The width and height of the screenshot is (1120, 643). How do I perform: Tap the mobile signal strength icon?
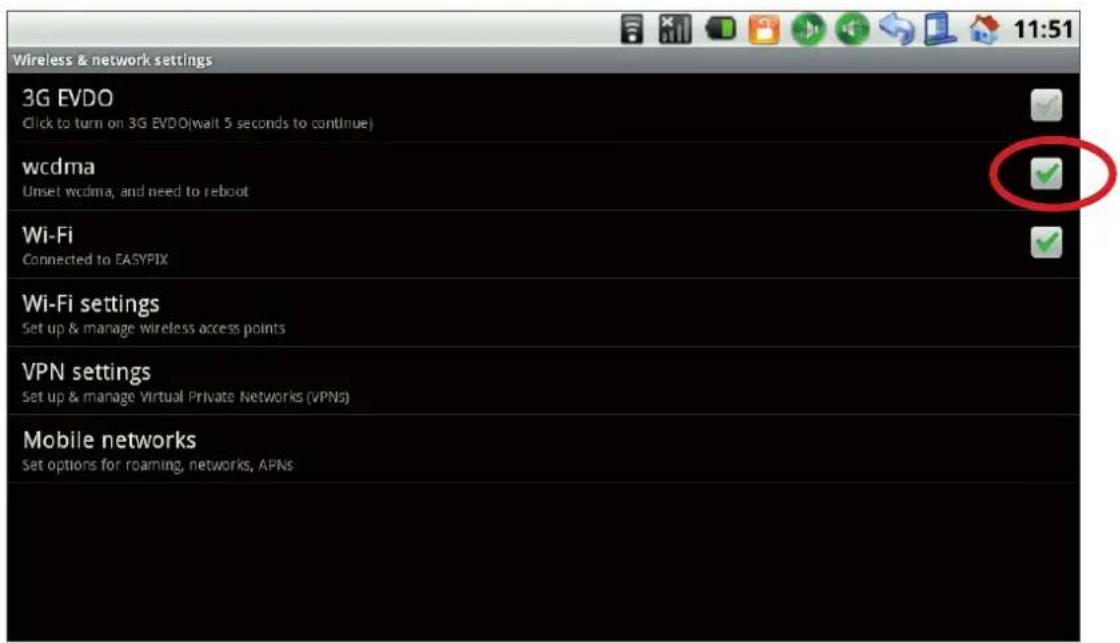coord(675,29)
